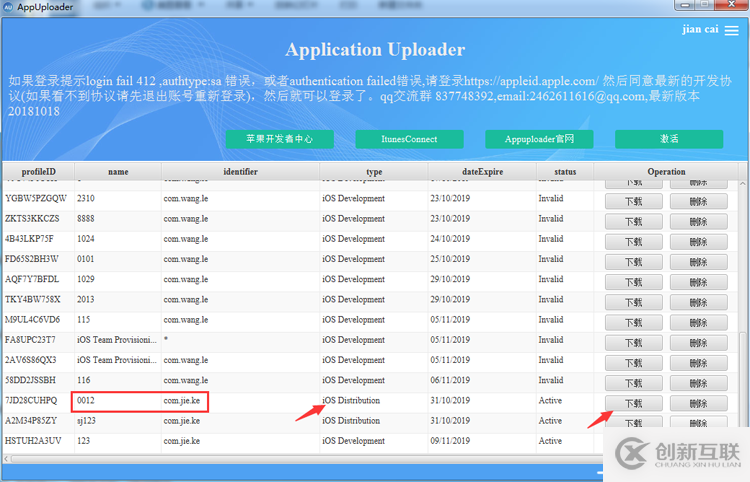Delete profile FD65S2BH3W with 删除

click(x=698, y=262)
